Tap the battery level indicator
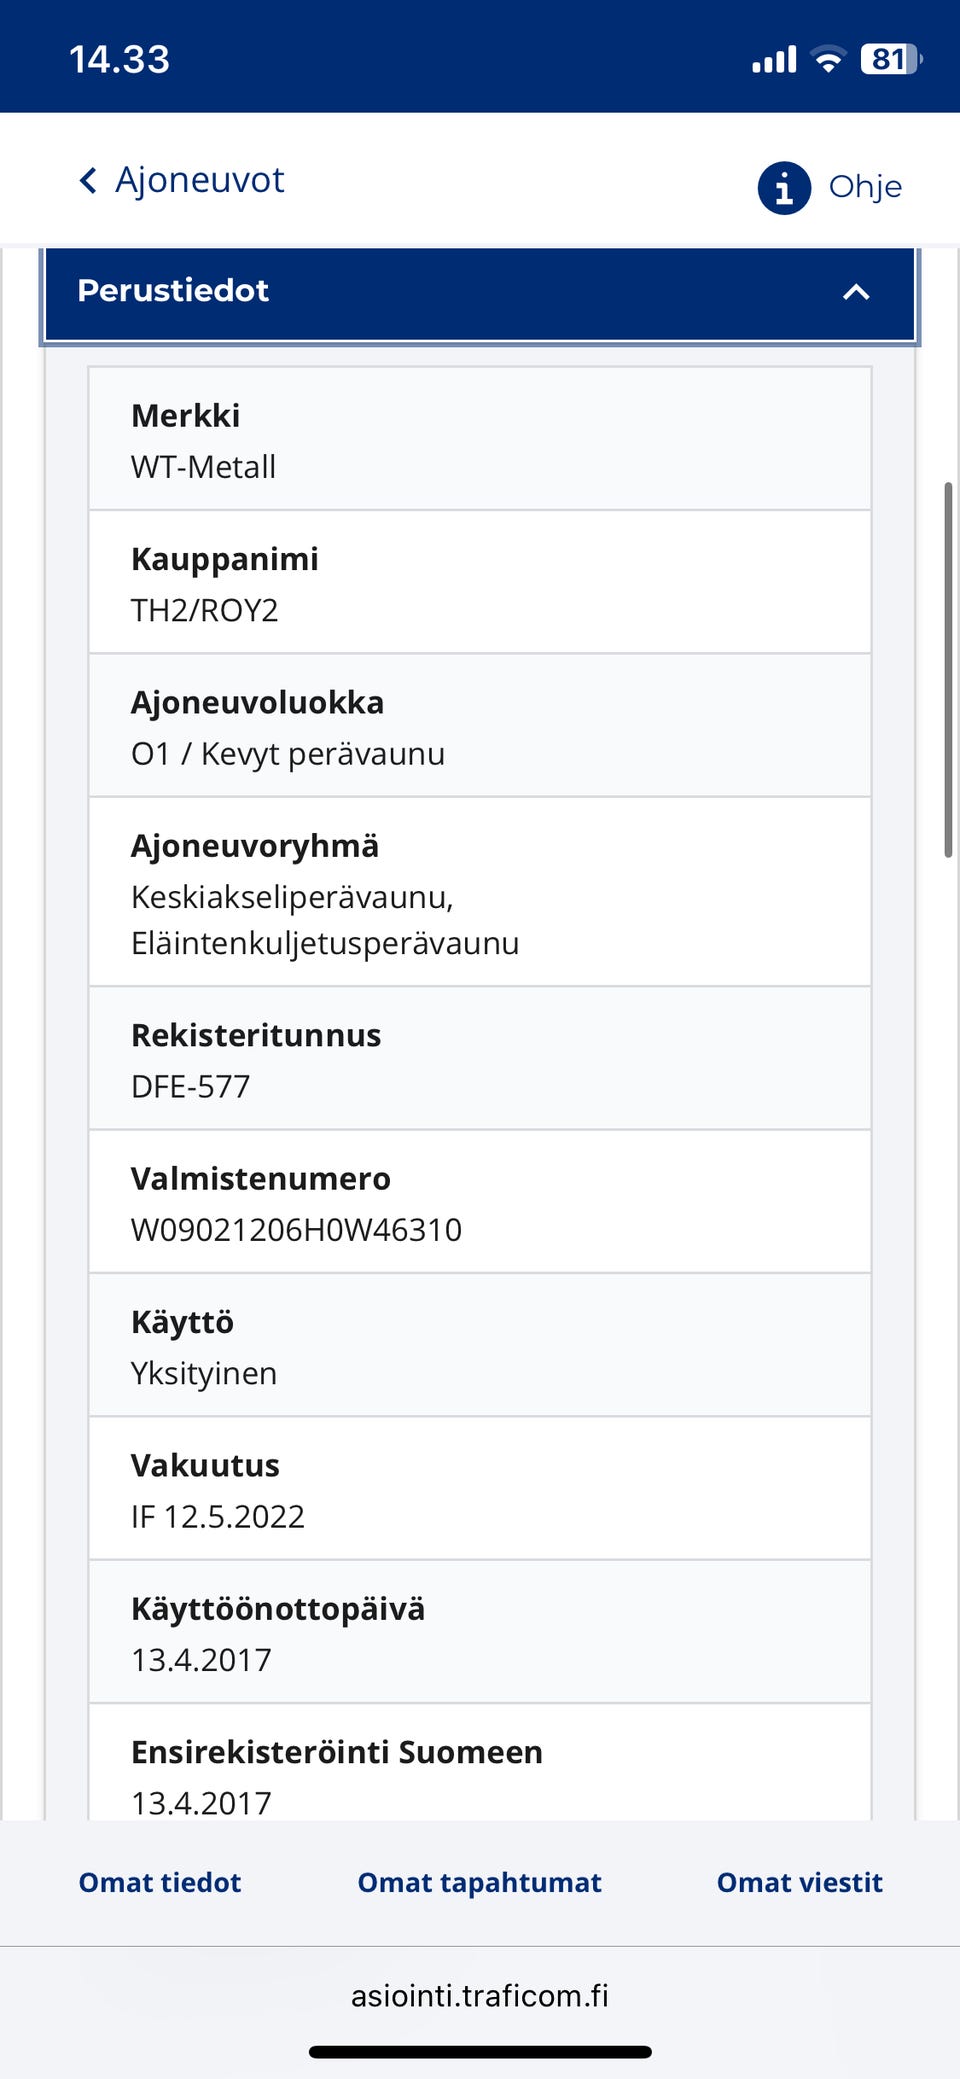Screen dimensions: 960x2079 click(890, 60)
